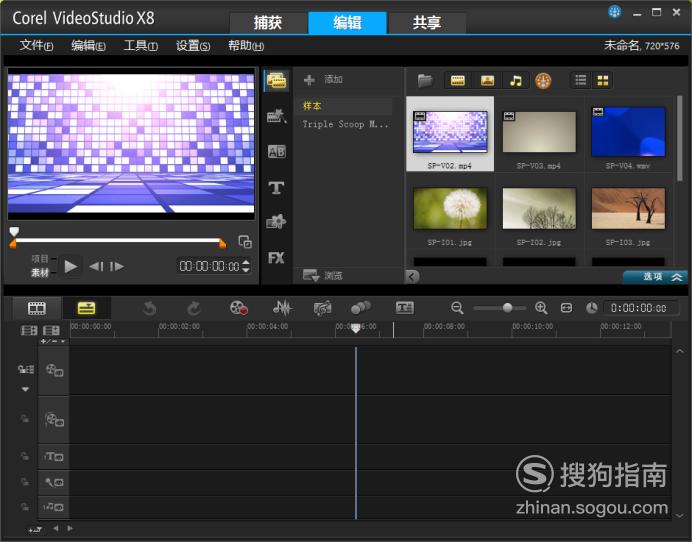Switch to Timeline view
The width and height of the screenshot is (692, 542).
pyautogui.click(x=86, y=308)
